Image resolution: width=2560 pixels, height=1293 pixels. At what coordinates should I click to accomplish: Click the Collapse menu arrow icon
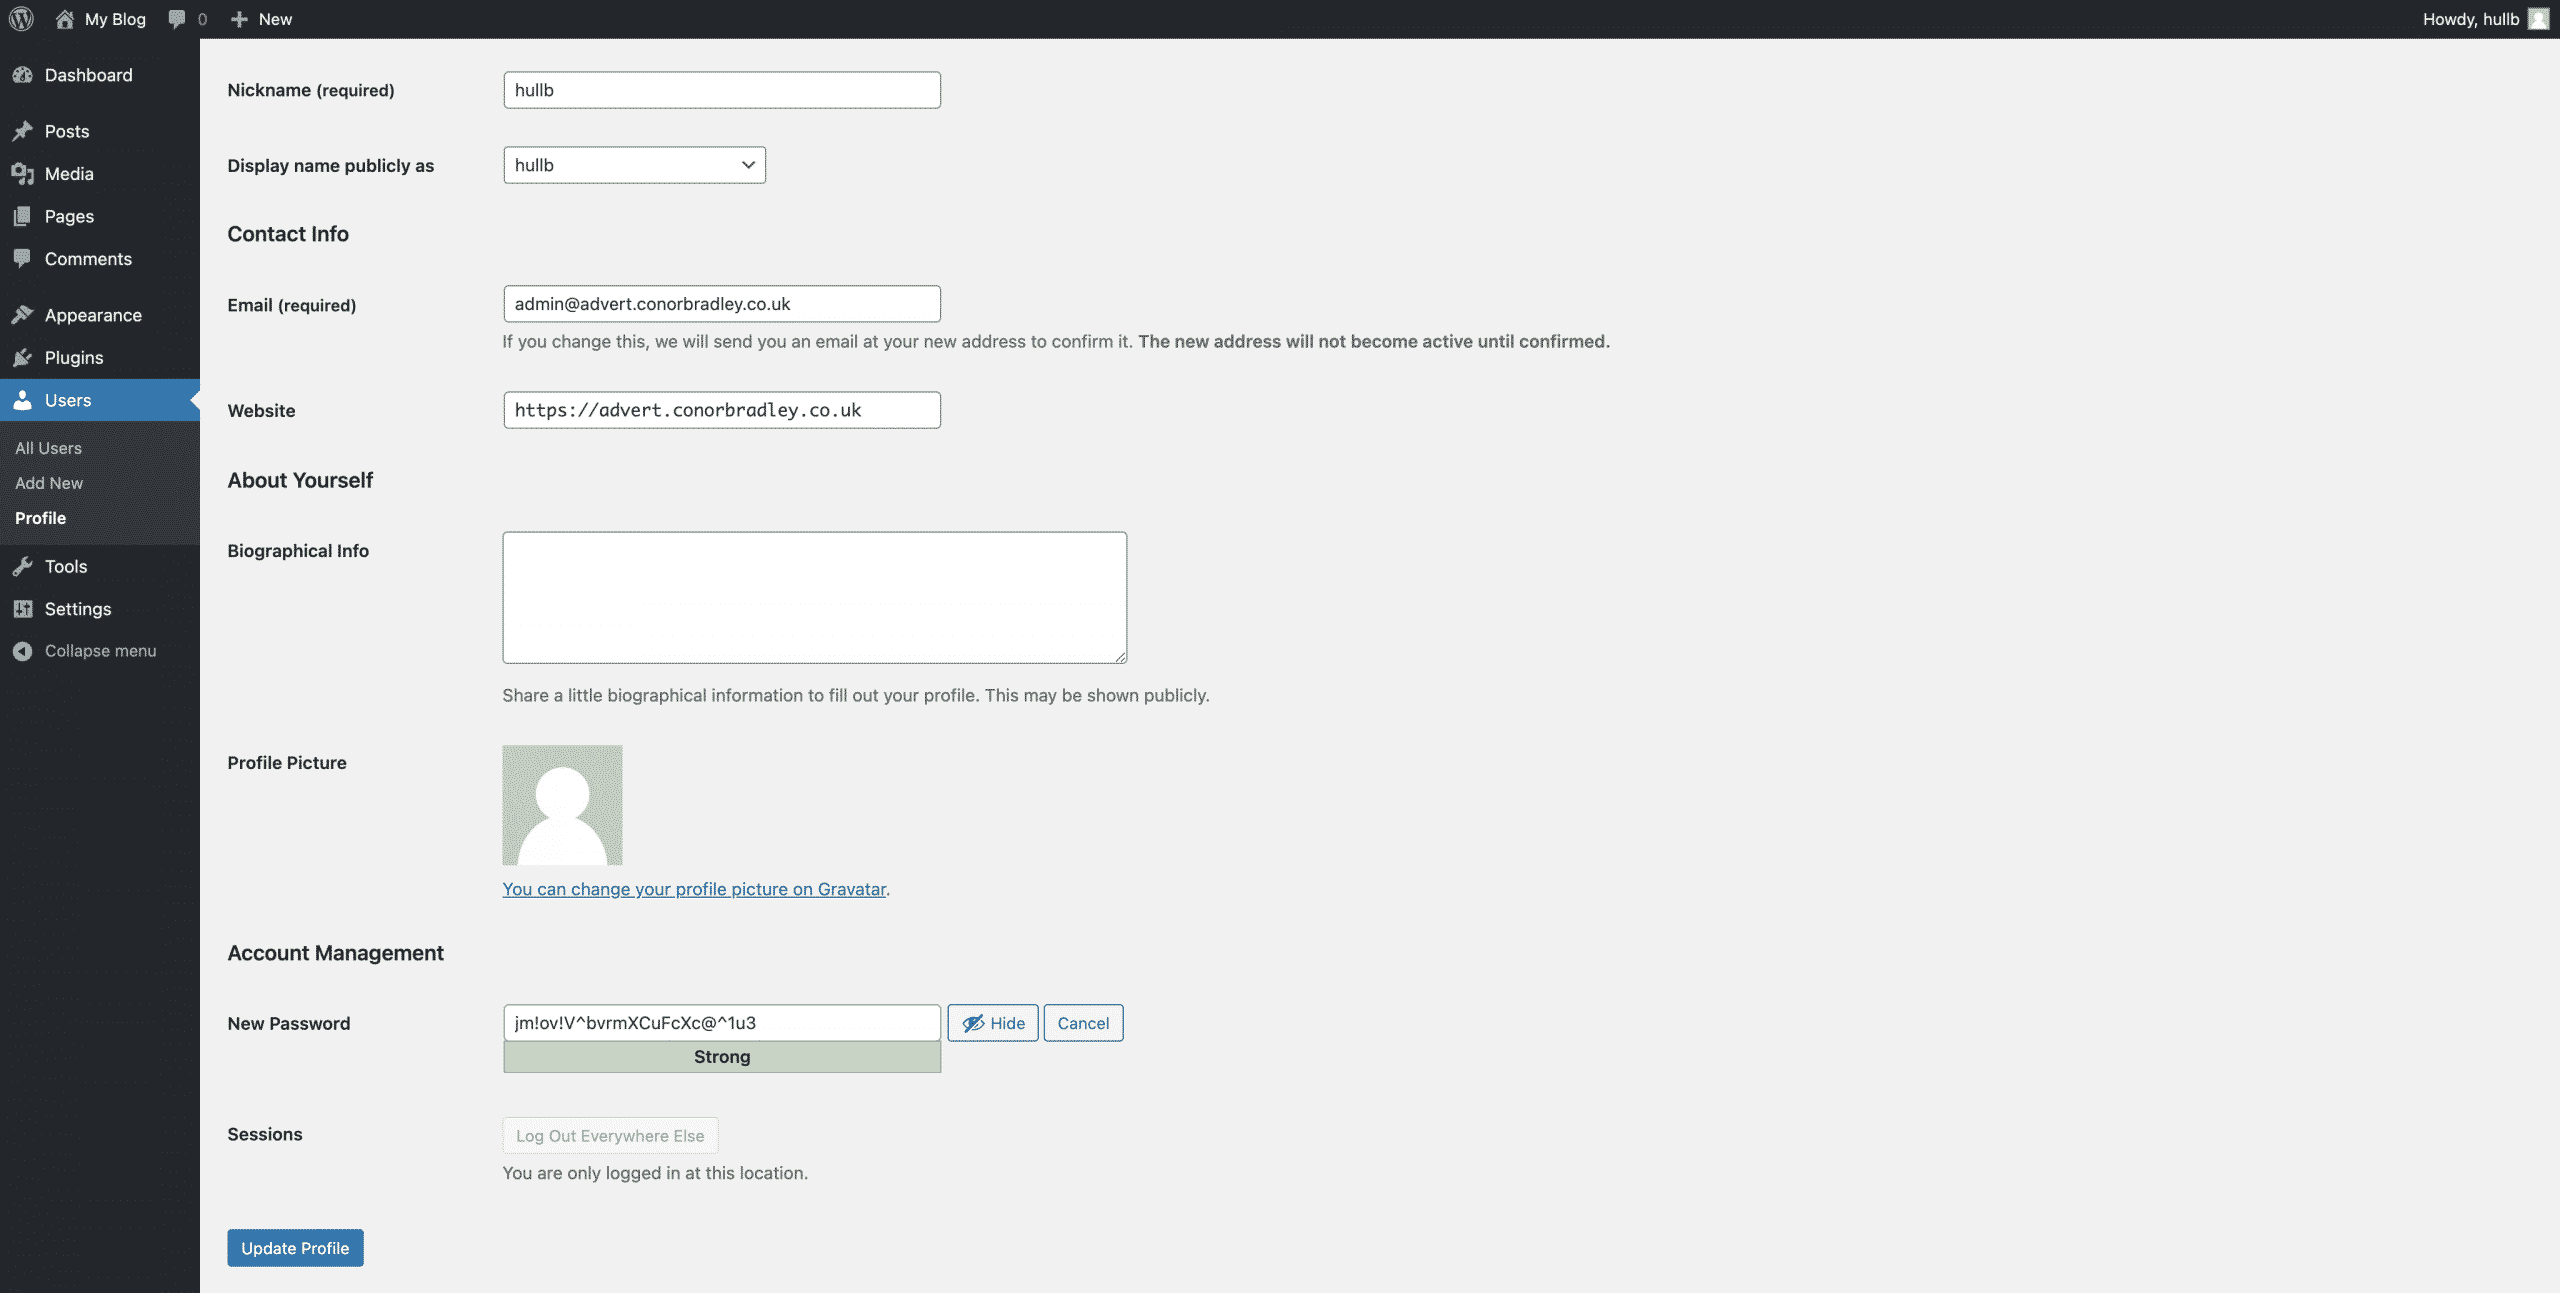pos(22,651)
